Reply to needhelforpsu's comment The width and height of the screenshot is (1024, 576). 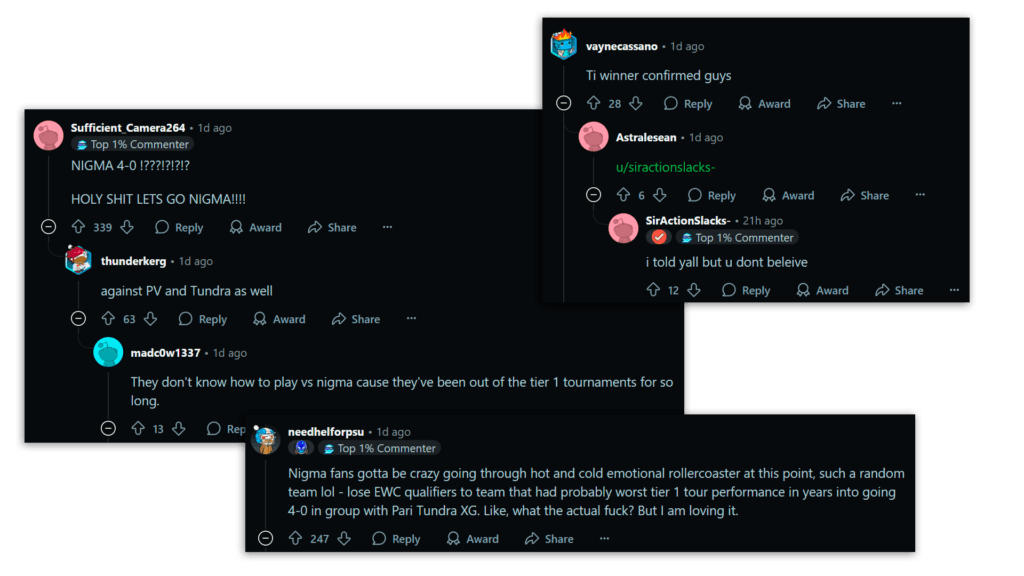tap(395, 538)
